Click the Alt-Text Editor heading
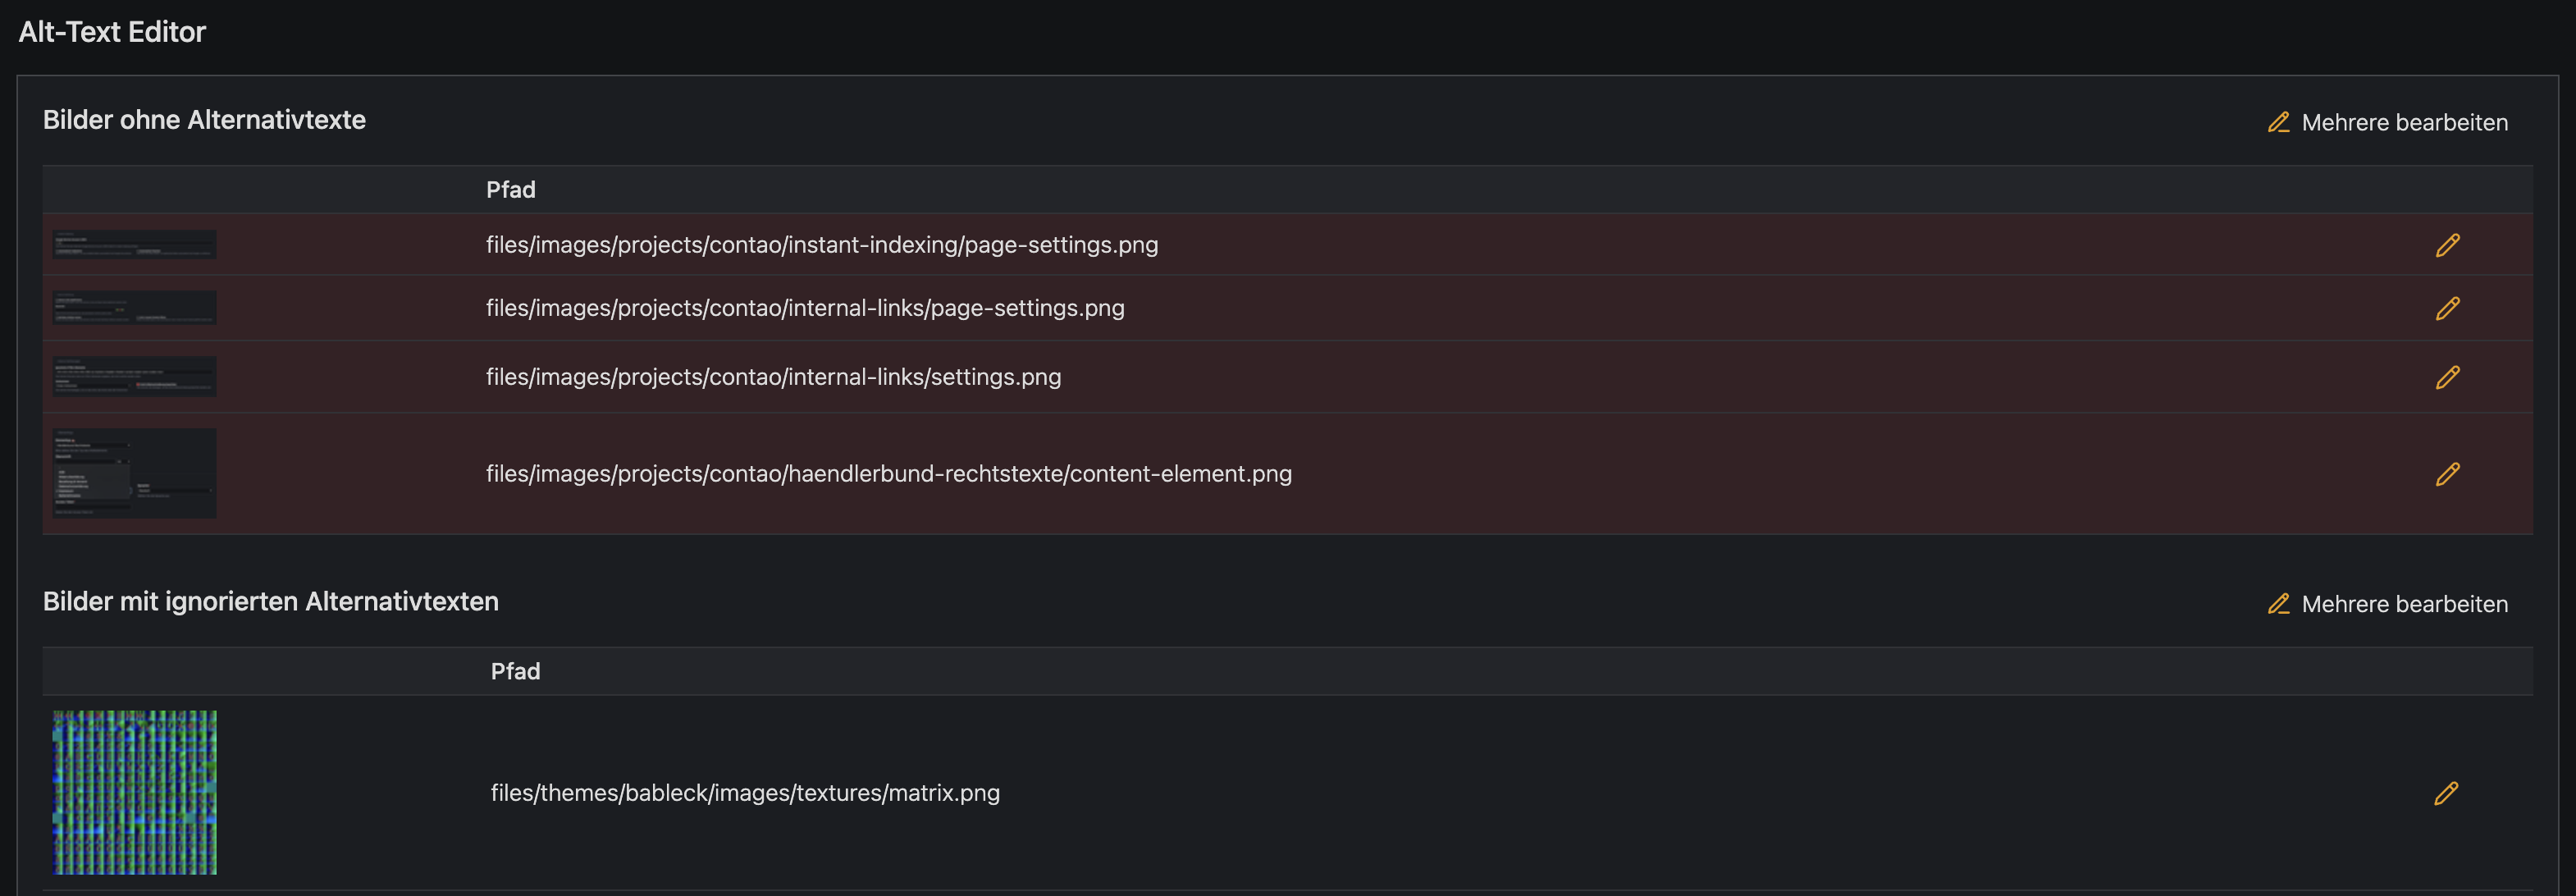This screenshot has height=896, width=2576. [x=112, y=32]
